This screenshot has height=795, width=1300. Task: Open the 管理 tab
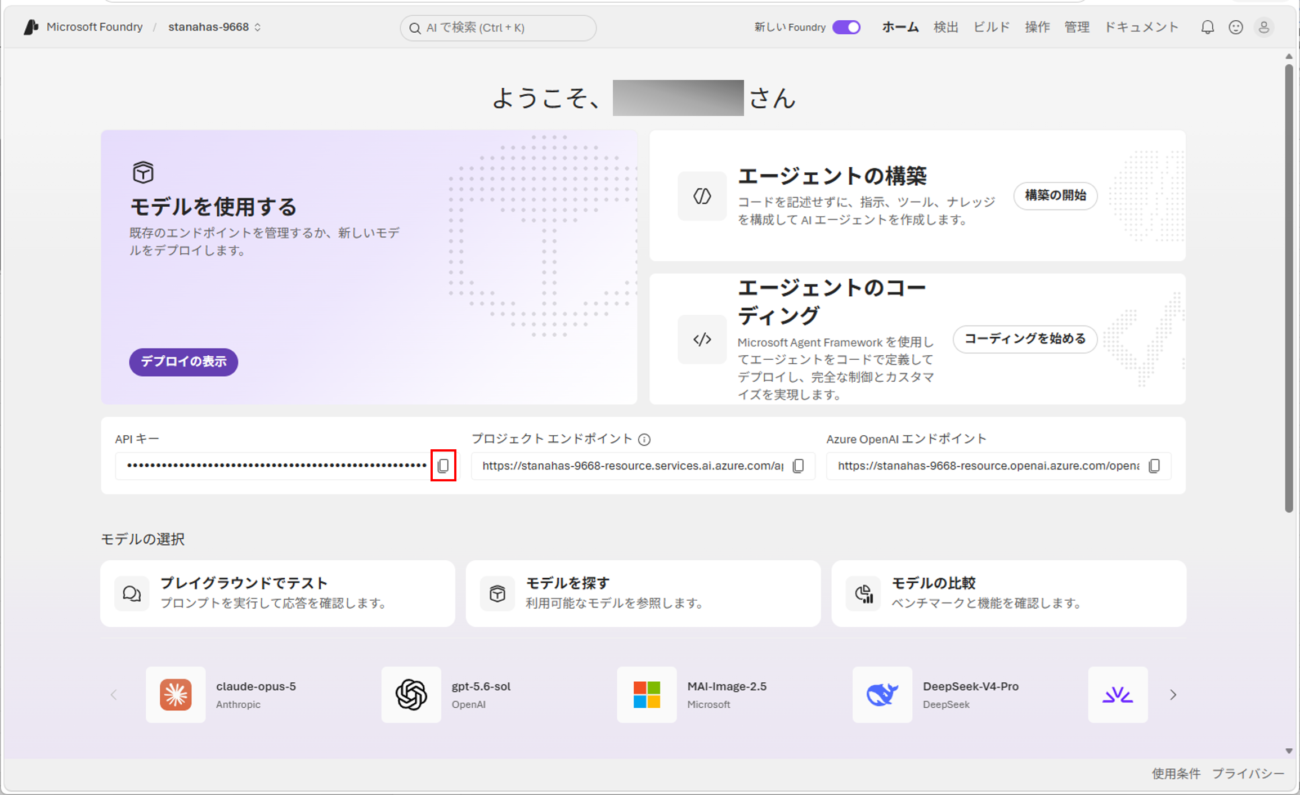[1077, 27]
